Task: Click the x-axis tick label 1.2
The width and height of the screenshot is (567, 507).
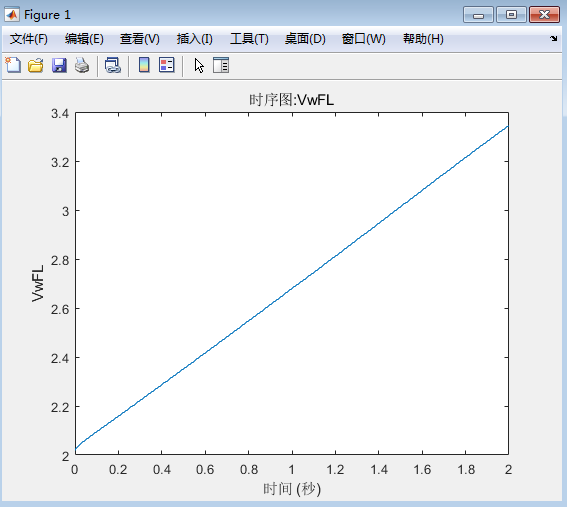Action: 335,469
